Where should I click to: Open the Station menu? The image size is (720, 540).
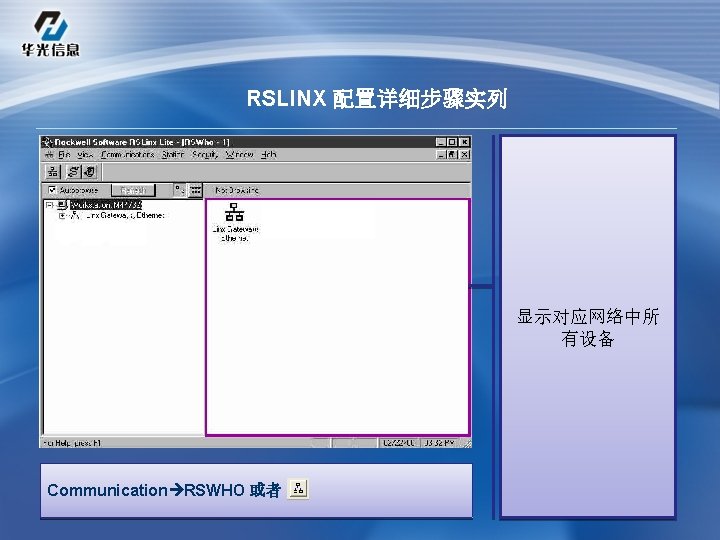[173, 155]
